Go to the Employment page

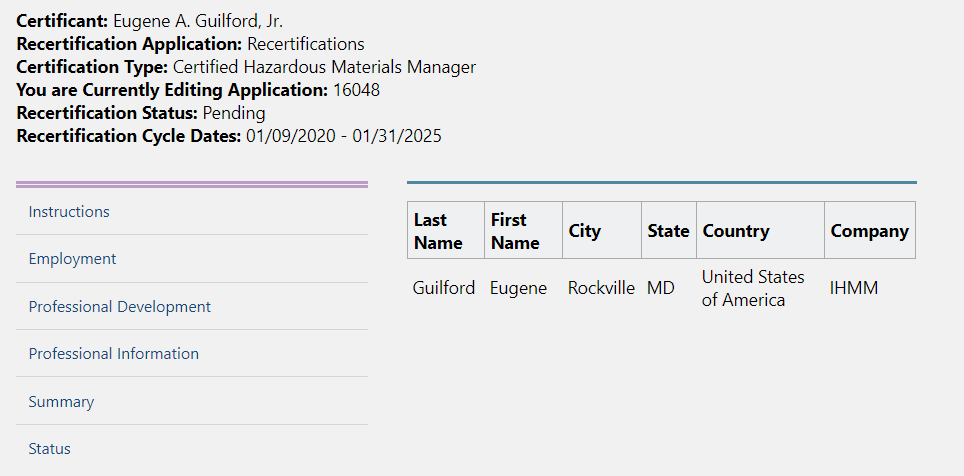(x=72, y=259)
